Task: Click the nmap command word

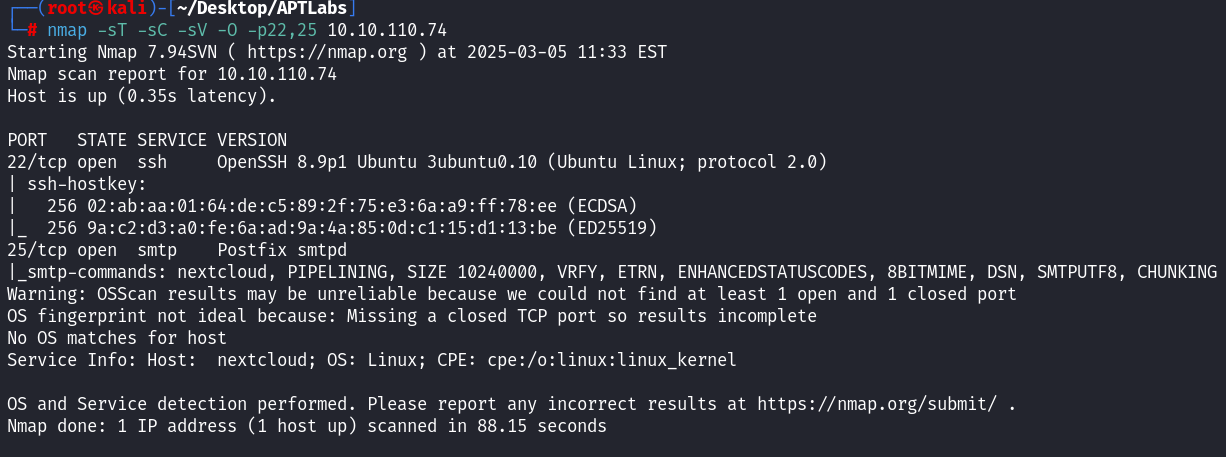Action: tap(66, 29)
